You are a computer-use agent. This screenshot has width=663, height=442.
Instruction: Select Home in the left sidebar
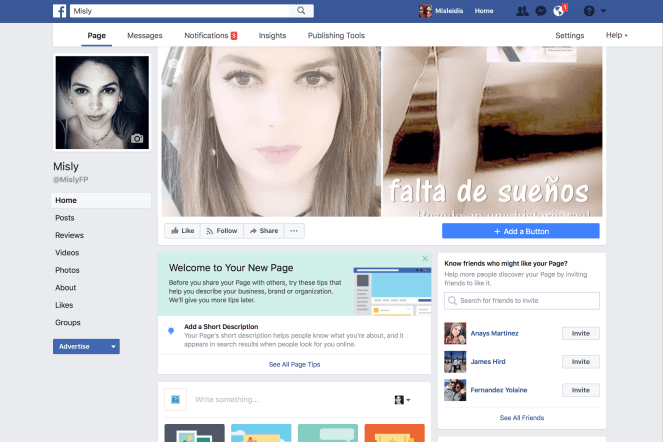tap(101, 200)
